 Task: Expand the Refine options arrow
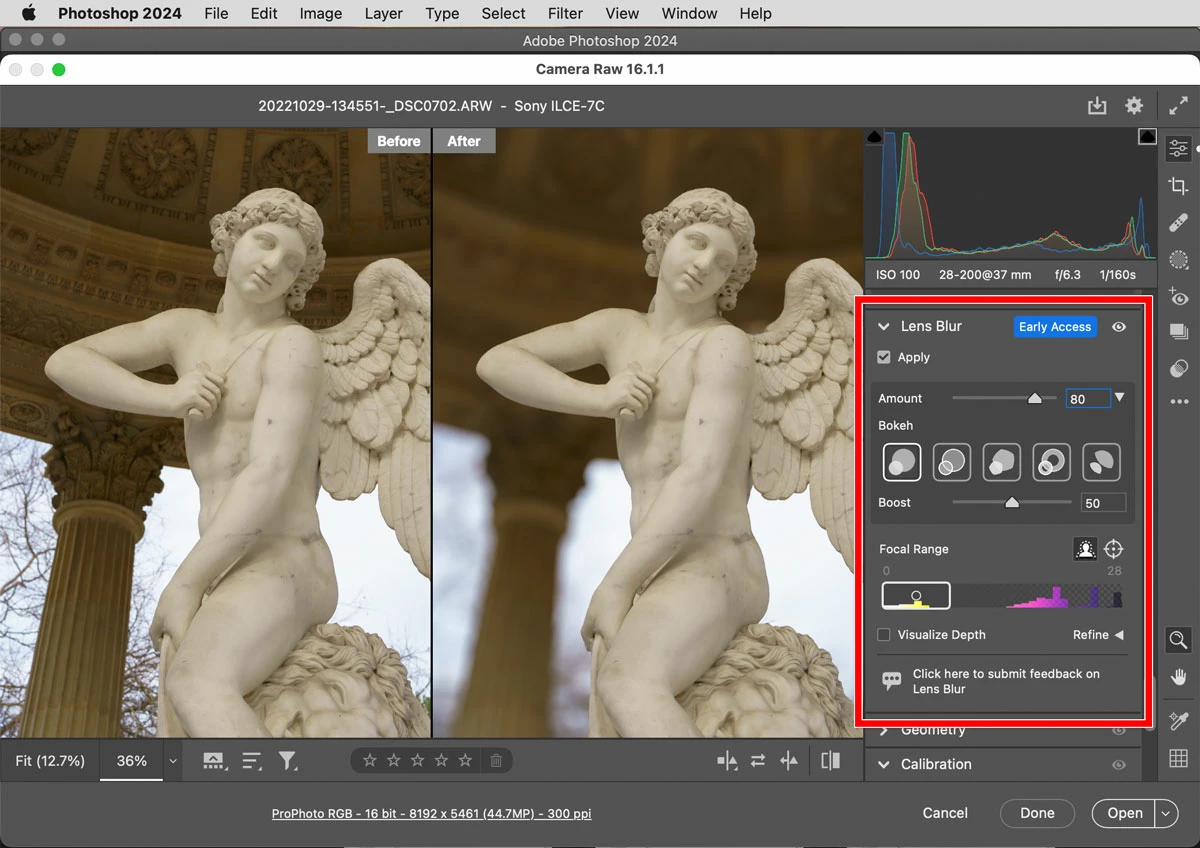[x=1119, y=635]
